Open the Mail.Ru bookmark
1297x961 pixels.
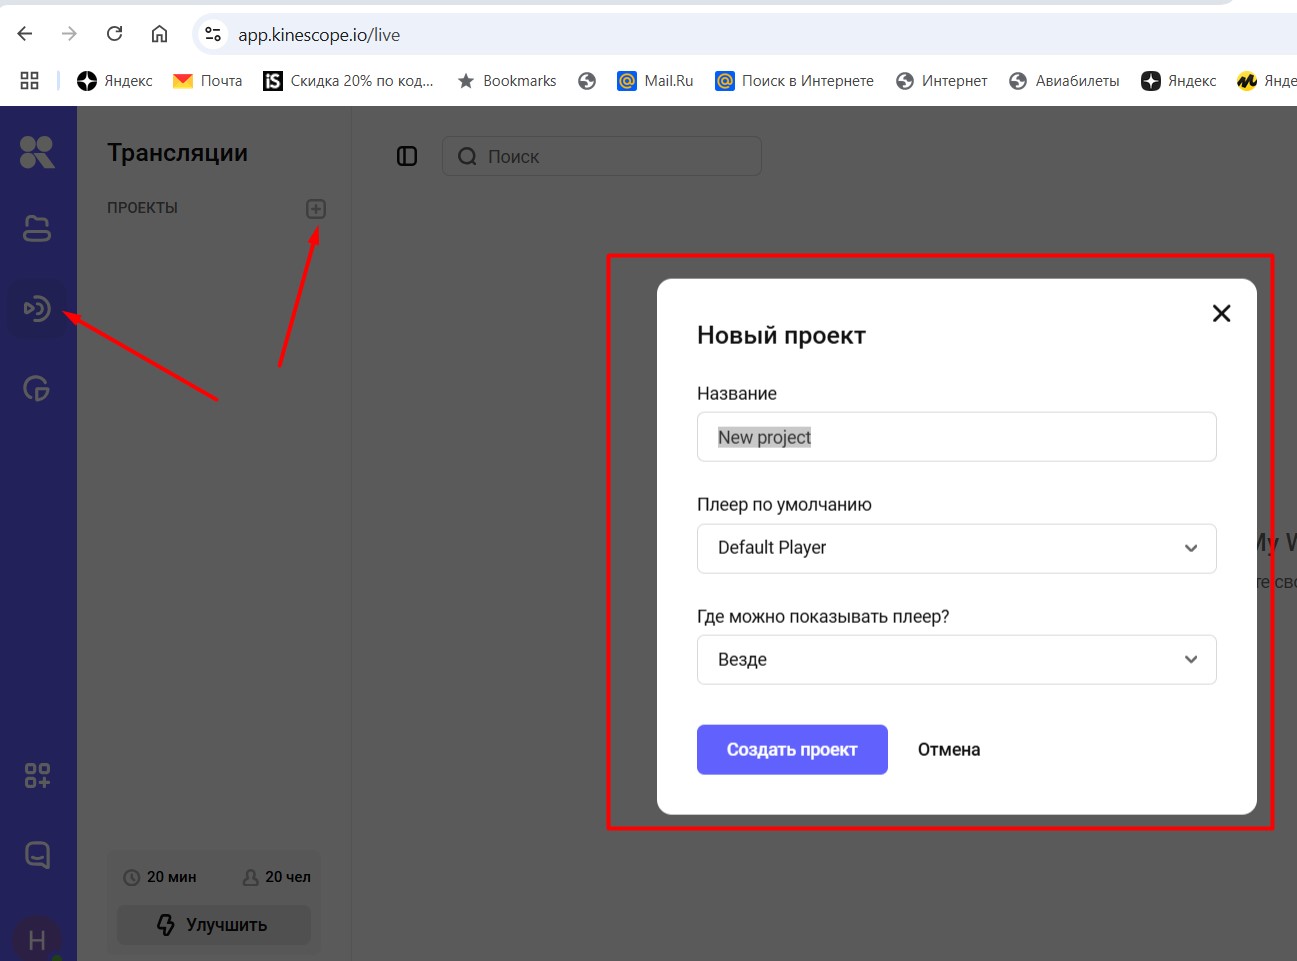tap(656, 81)
